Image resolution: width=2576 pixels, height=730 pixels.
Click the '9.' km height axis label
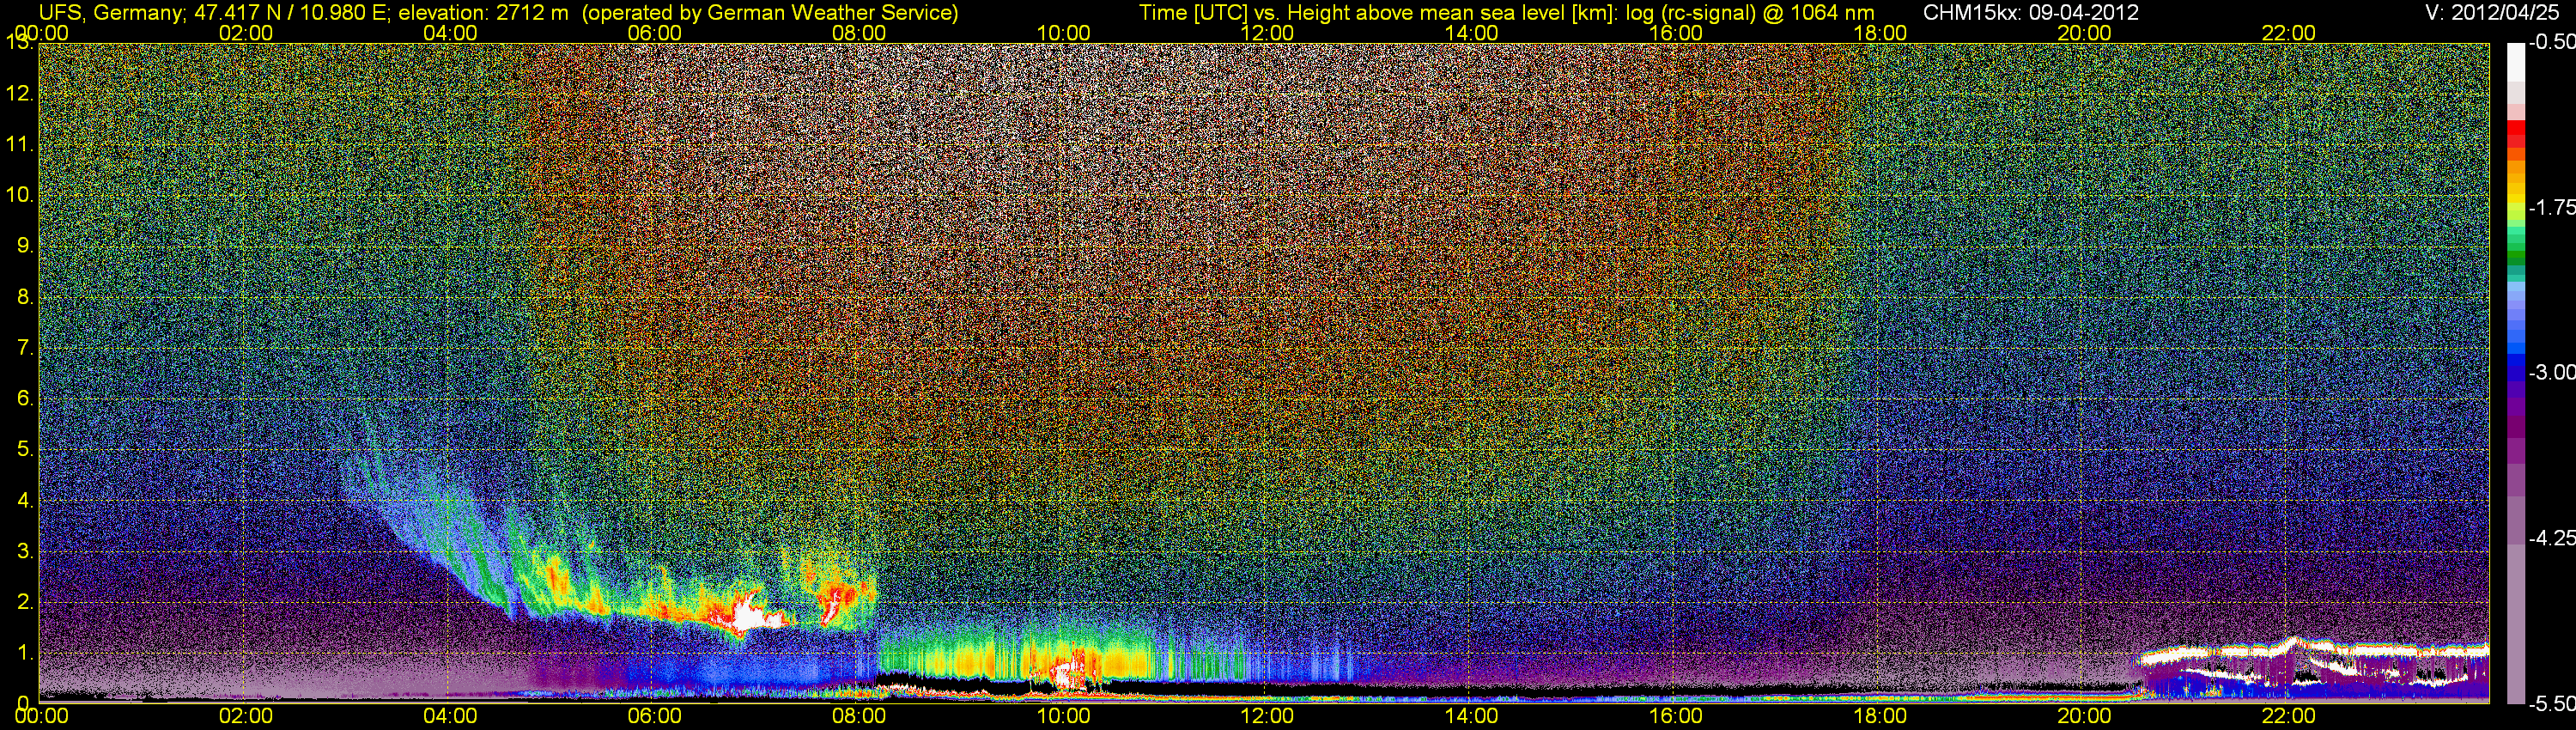[x=26, y=246]
